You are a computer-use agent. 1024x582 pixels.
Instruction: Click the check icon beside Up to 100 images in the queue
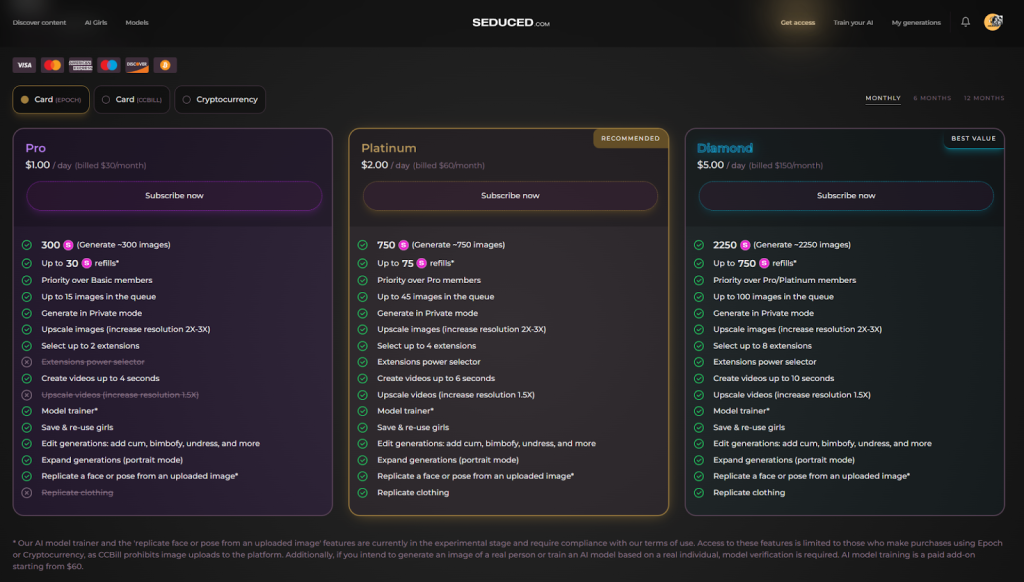tap(699, 297)
